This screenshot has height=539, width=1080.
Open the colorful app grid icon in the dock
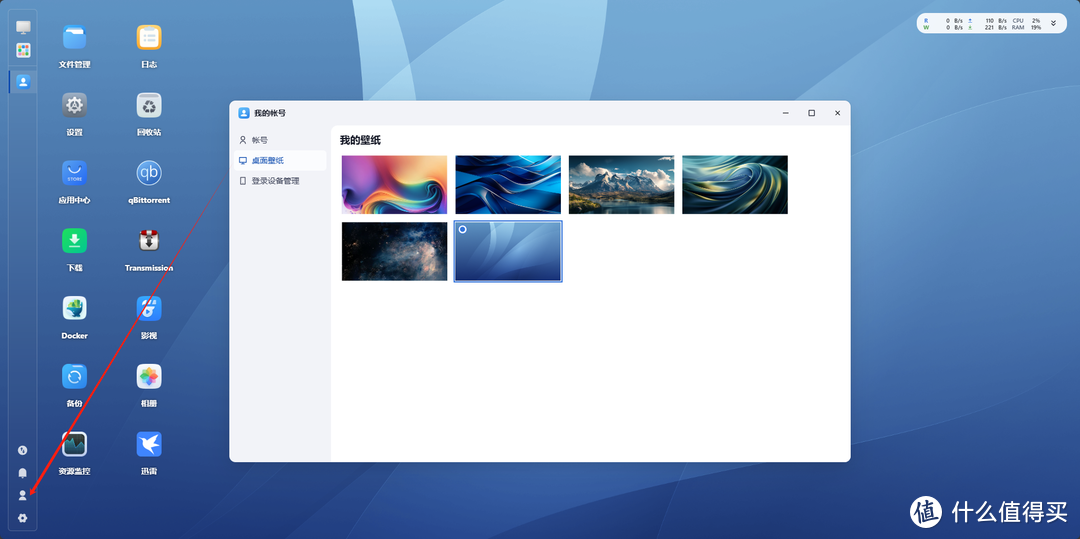pyautogui.click(x=23, y=50)
